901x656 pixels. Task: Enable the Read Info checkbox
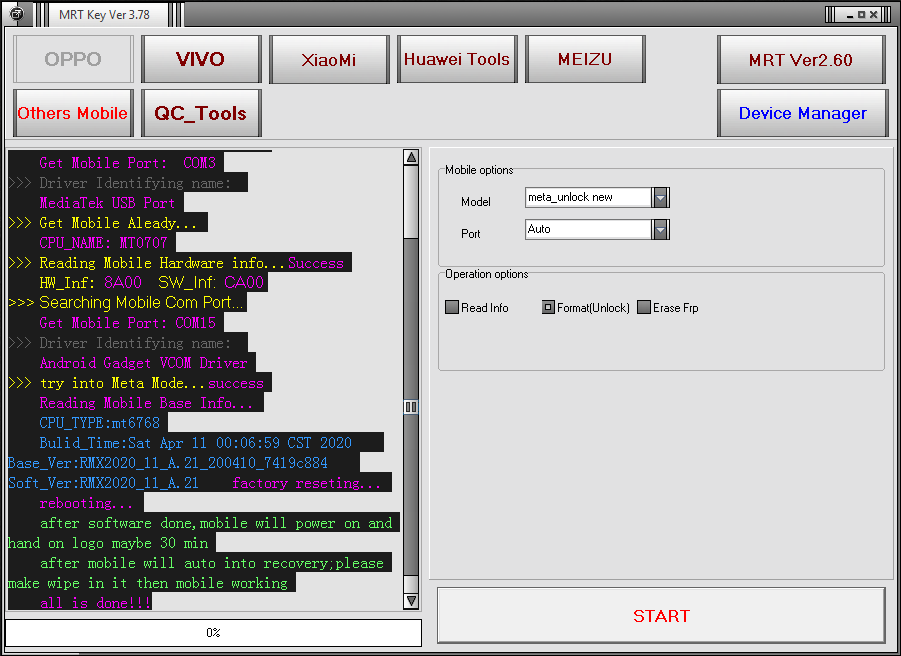point(452,307)
